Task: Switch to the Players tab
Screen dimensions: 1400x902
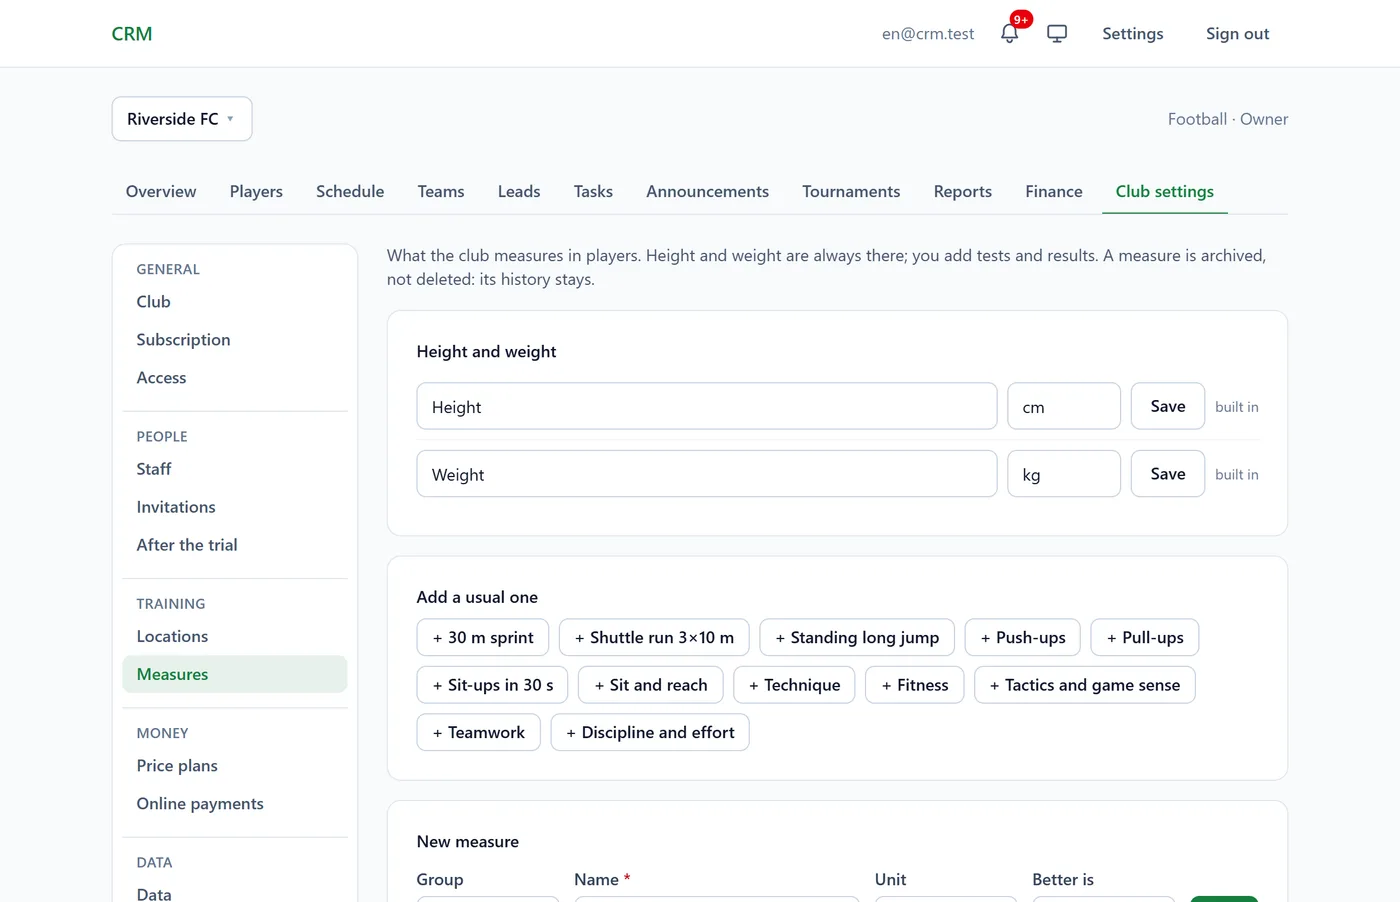Action: coord(256,191)
